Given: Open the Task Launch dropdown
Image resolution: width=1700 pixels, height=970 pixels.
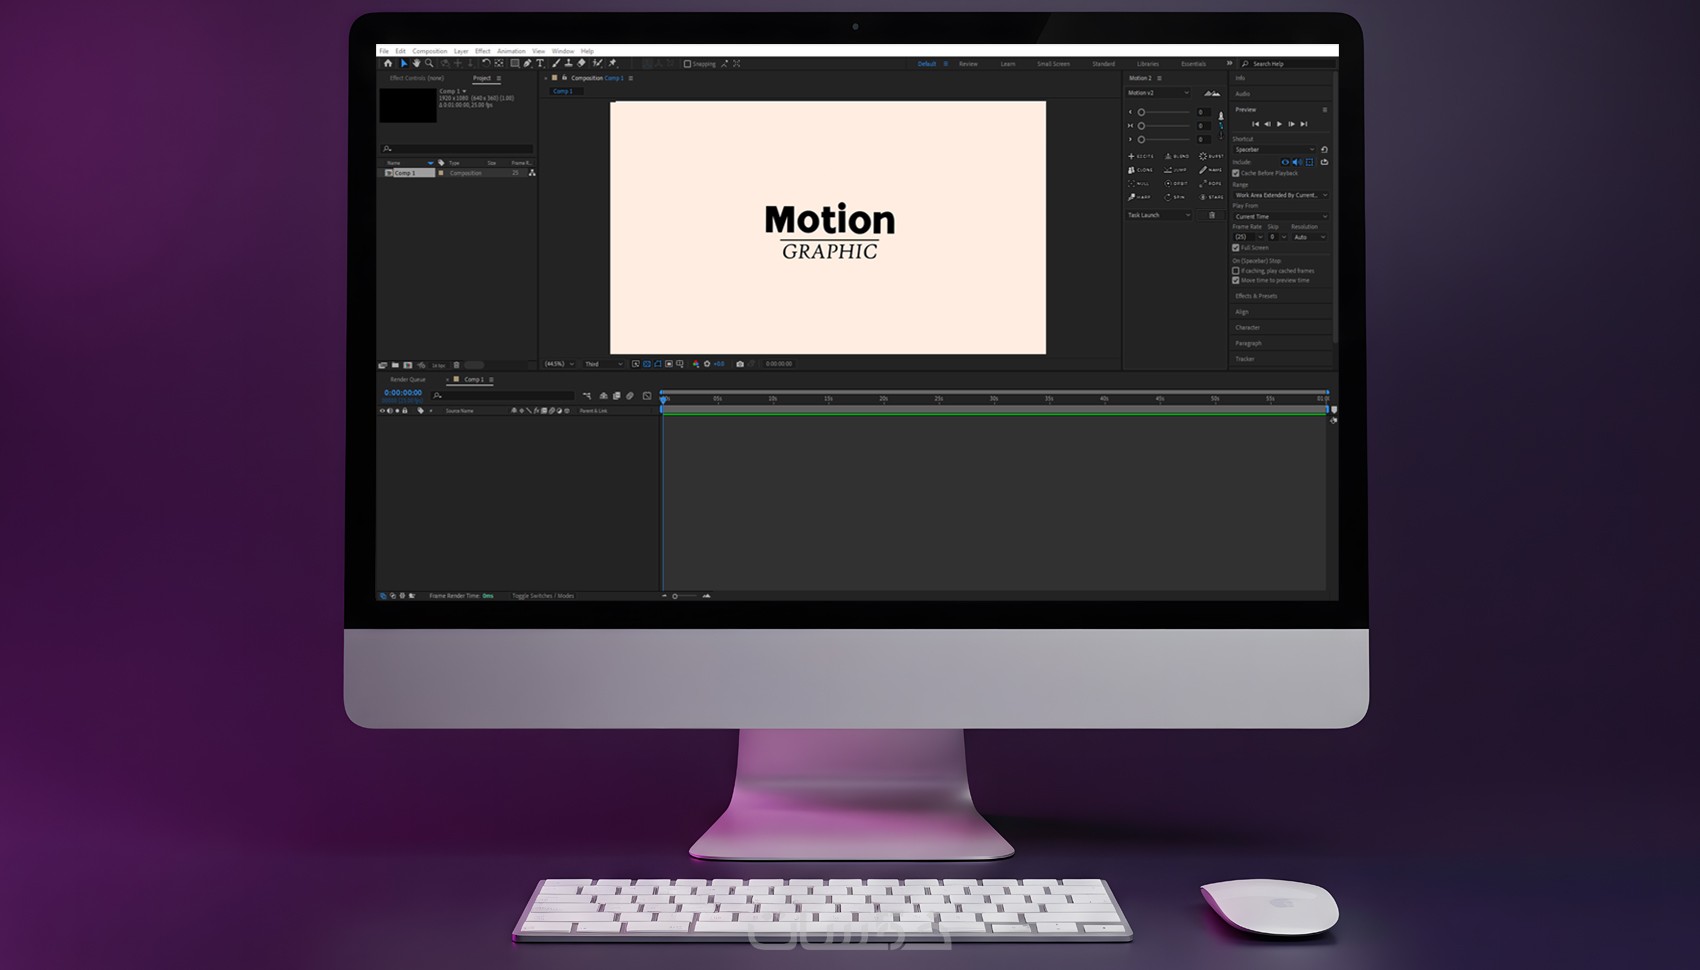Looking at the screenshot, I should click(x=1159, y=215).
